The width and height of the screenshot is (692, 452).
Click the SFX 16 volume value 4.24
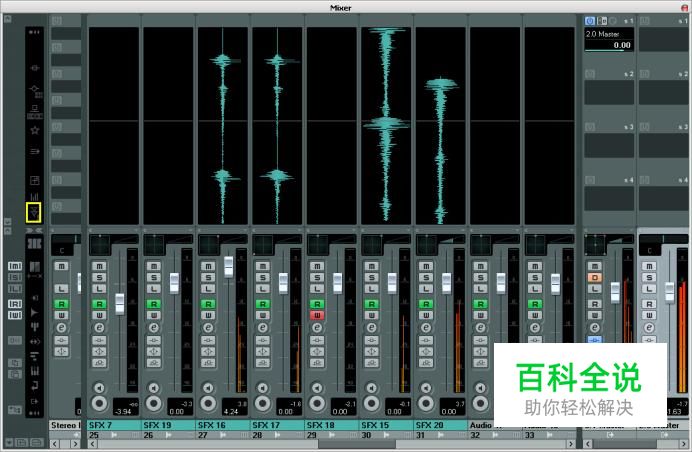(x=231, y=411)
